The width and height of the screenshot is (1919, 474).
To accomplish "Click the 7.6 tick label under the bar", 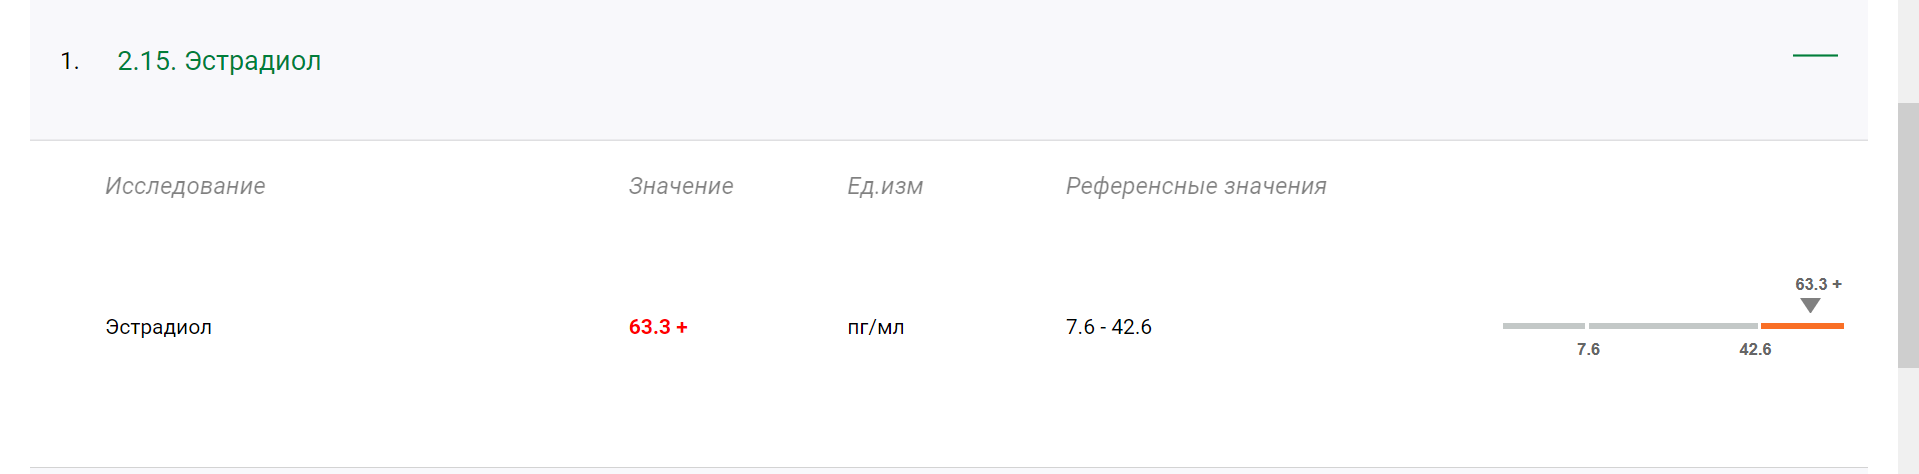I will click(1588, 349).
